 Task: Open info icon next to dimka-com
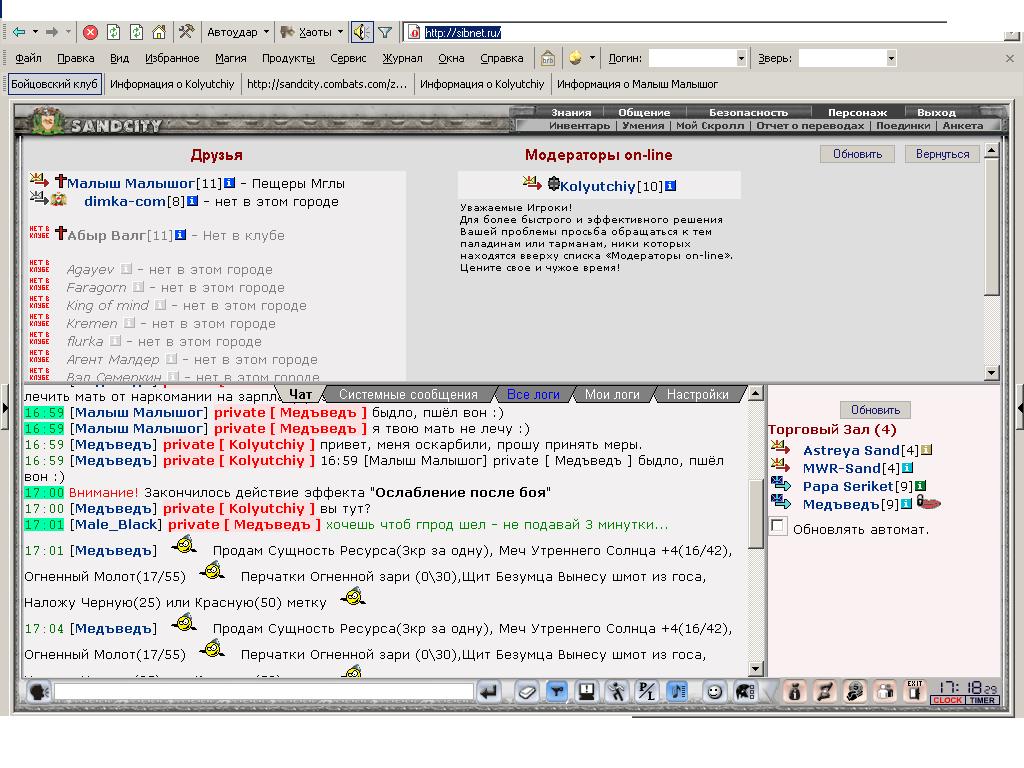click(x=193, y=201)
